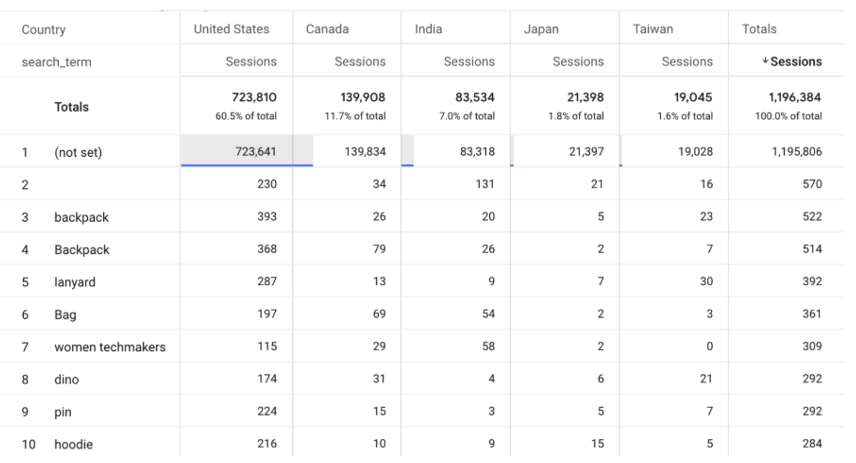
Task: Sort by Sessions under India
Action: click(469, 62)
